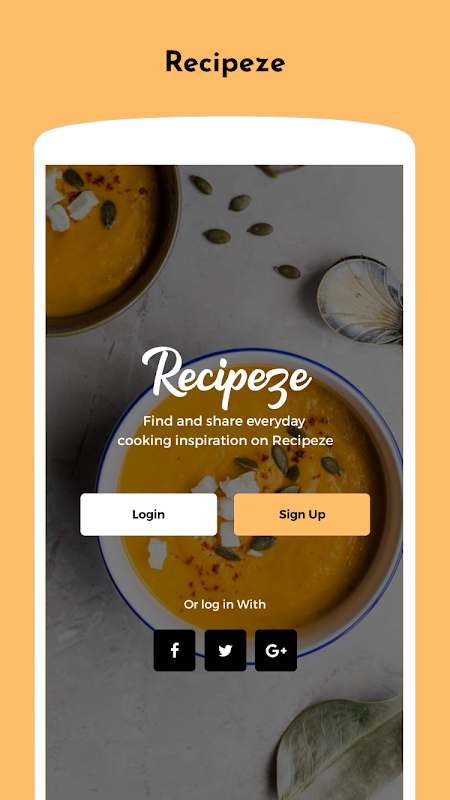Log in with the Twitter bird icon
Viewport: 450px width, 800px height.
(225, 650)
